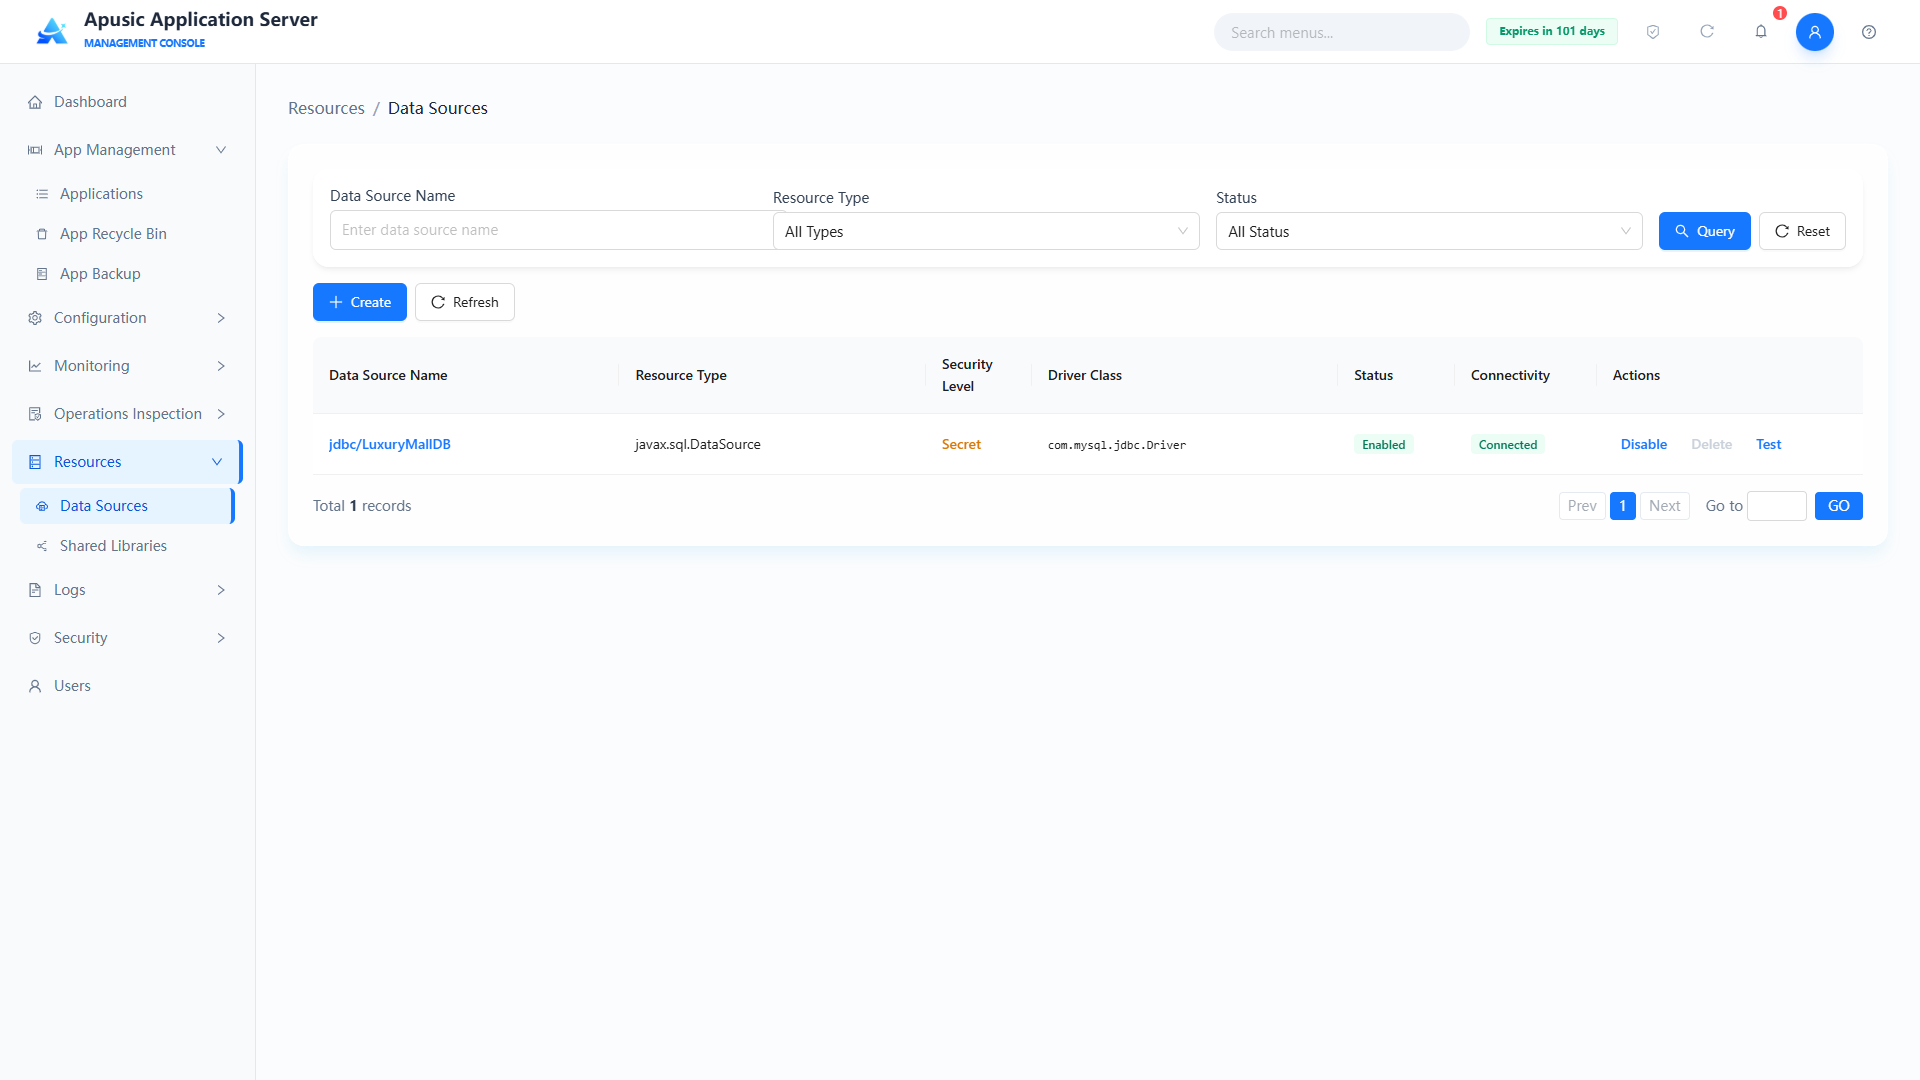
Task: Select Data Sources in the sidebar
Action: pos(127,506)
